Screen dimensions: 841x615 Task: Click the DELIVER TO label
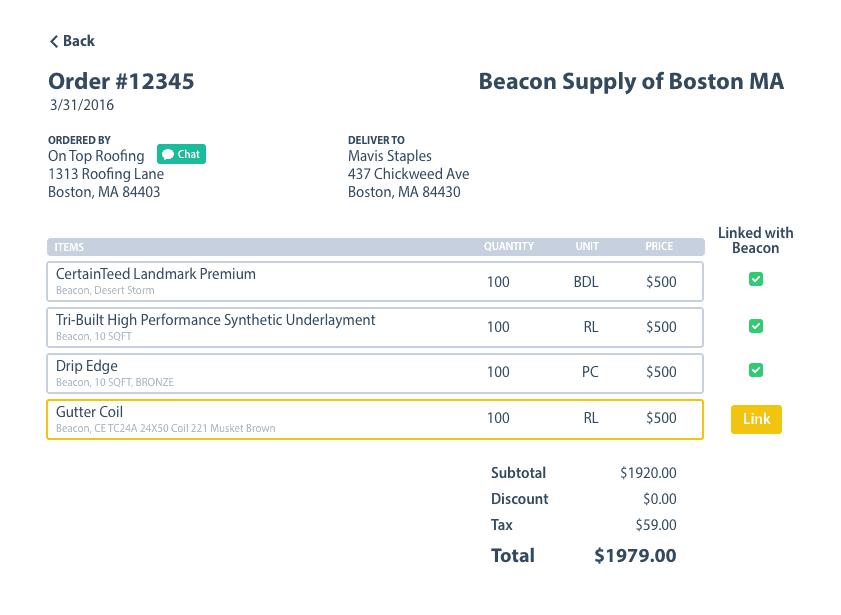[x=377, y=140]
